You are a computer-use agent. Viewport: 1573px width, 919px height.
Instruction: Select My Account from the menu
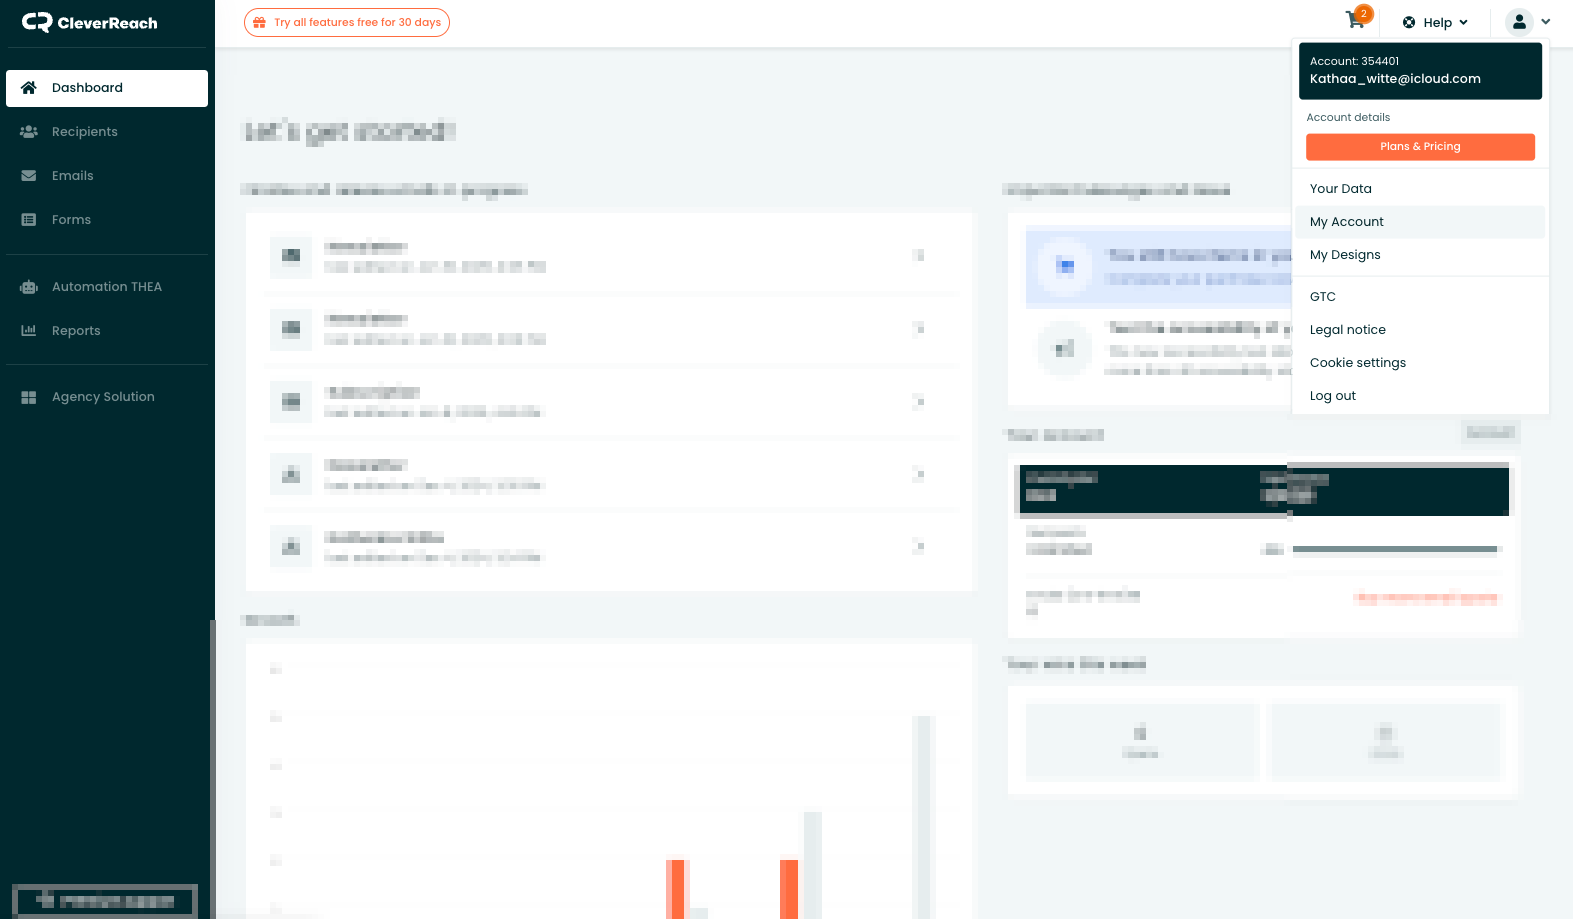click(1347, 222)
